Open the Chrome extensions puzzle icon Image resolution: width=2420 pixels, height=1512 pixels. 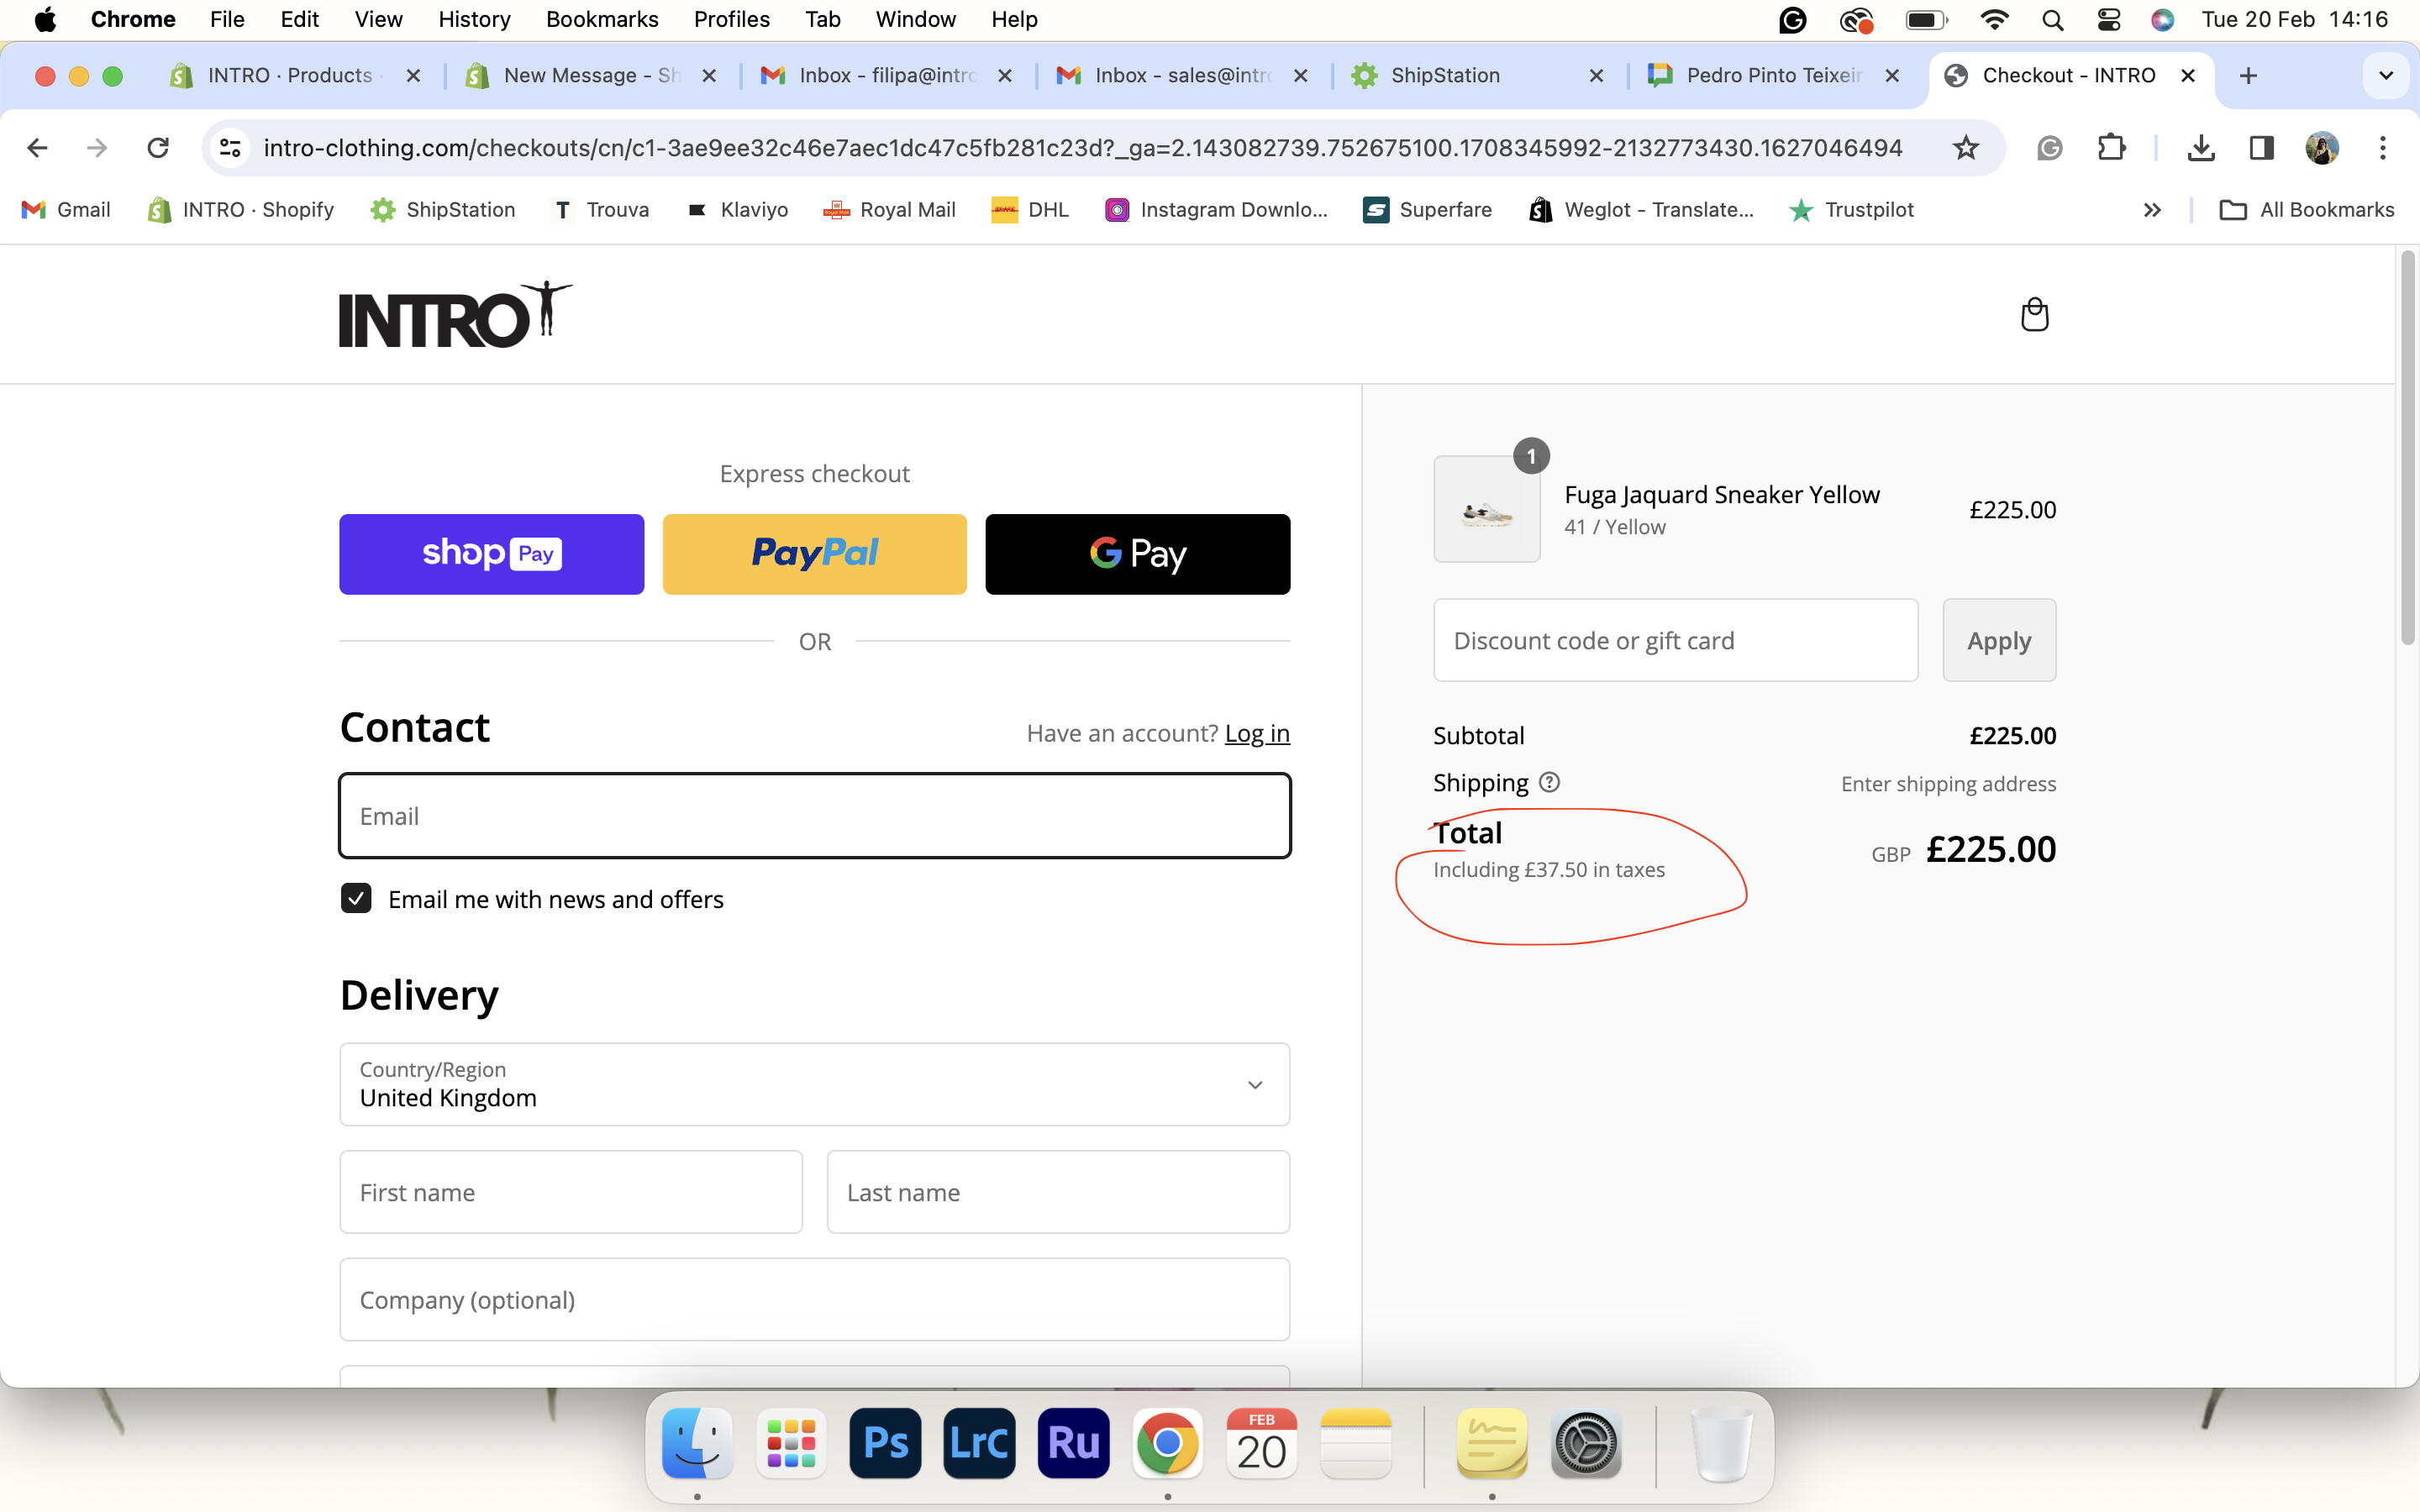coord(2110,148)
